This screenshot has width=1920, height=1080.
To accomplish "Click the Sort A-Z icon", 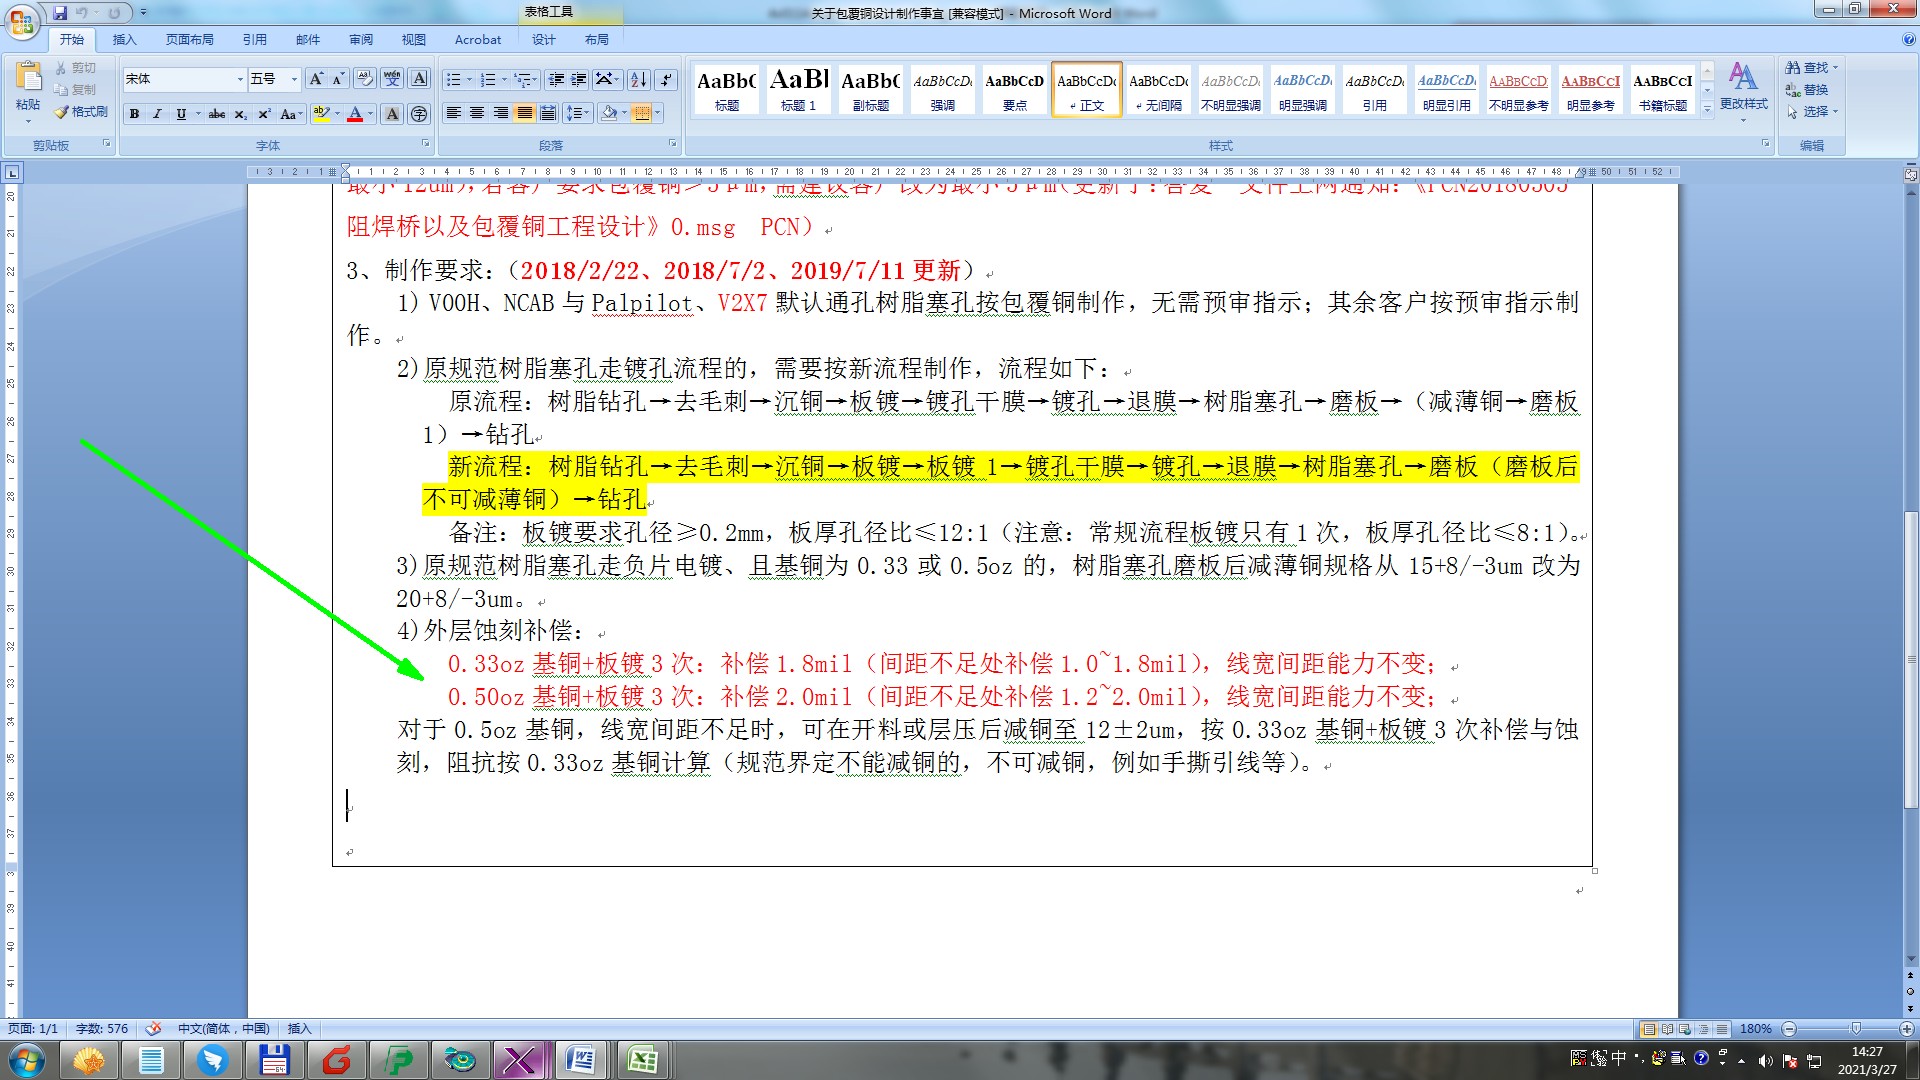I will 639,79.
